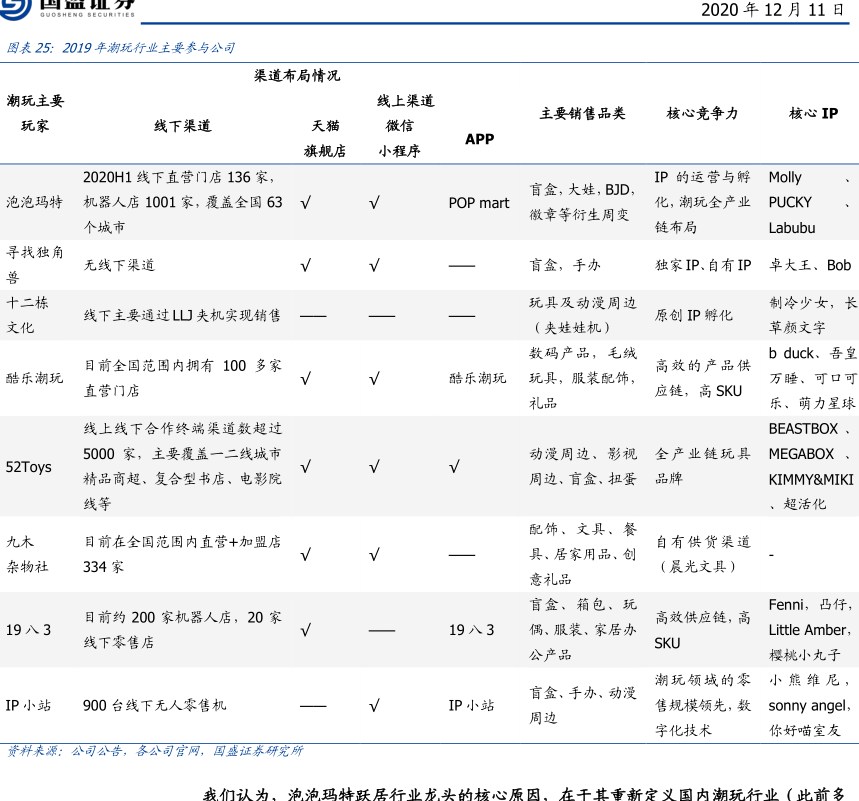
Task: Click the 小熊维尼, sonny angel IP cell
Action: point(810,705)
